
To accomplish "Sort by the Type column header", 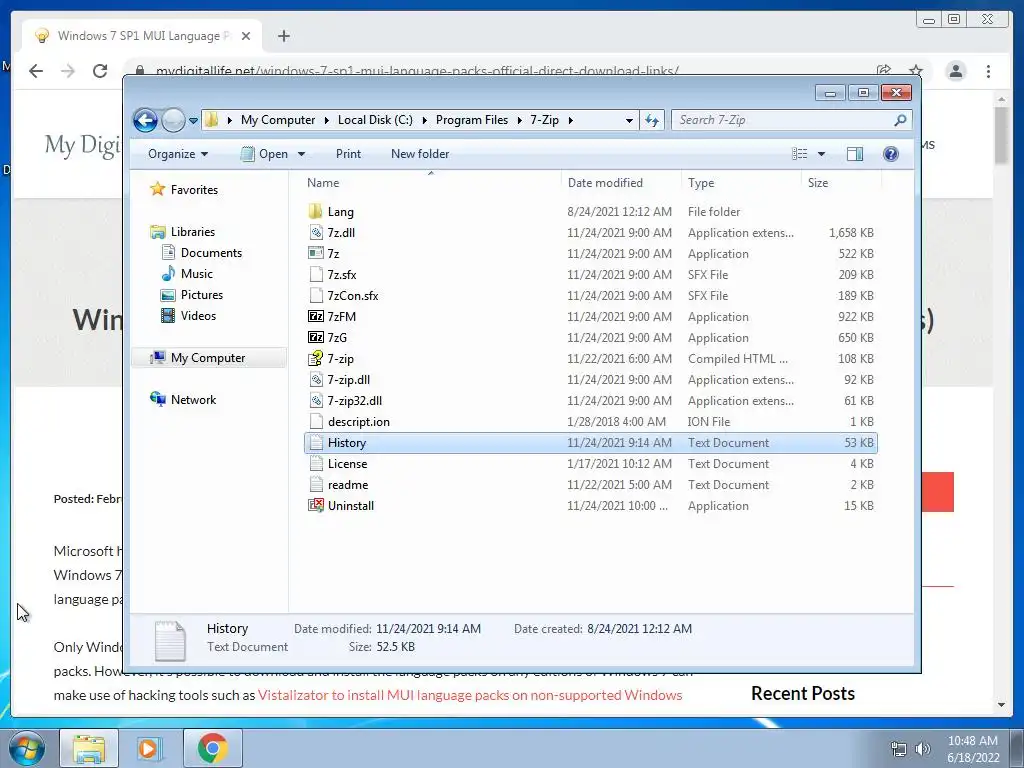I will tap(741, 183).
